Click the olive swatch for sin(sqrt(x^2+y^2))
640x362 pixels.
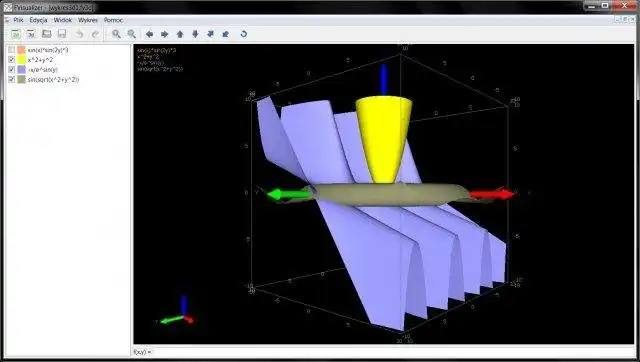click(x=21, y=79)
